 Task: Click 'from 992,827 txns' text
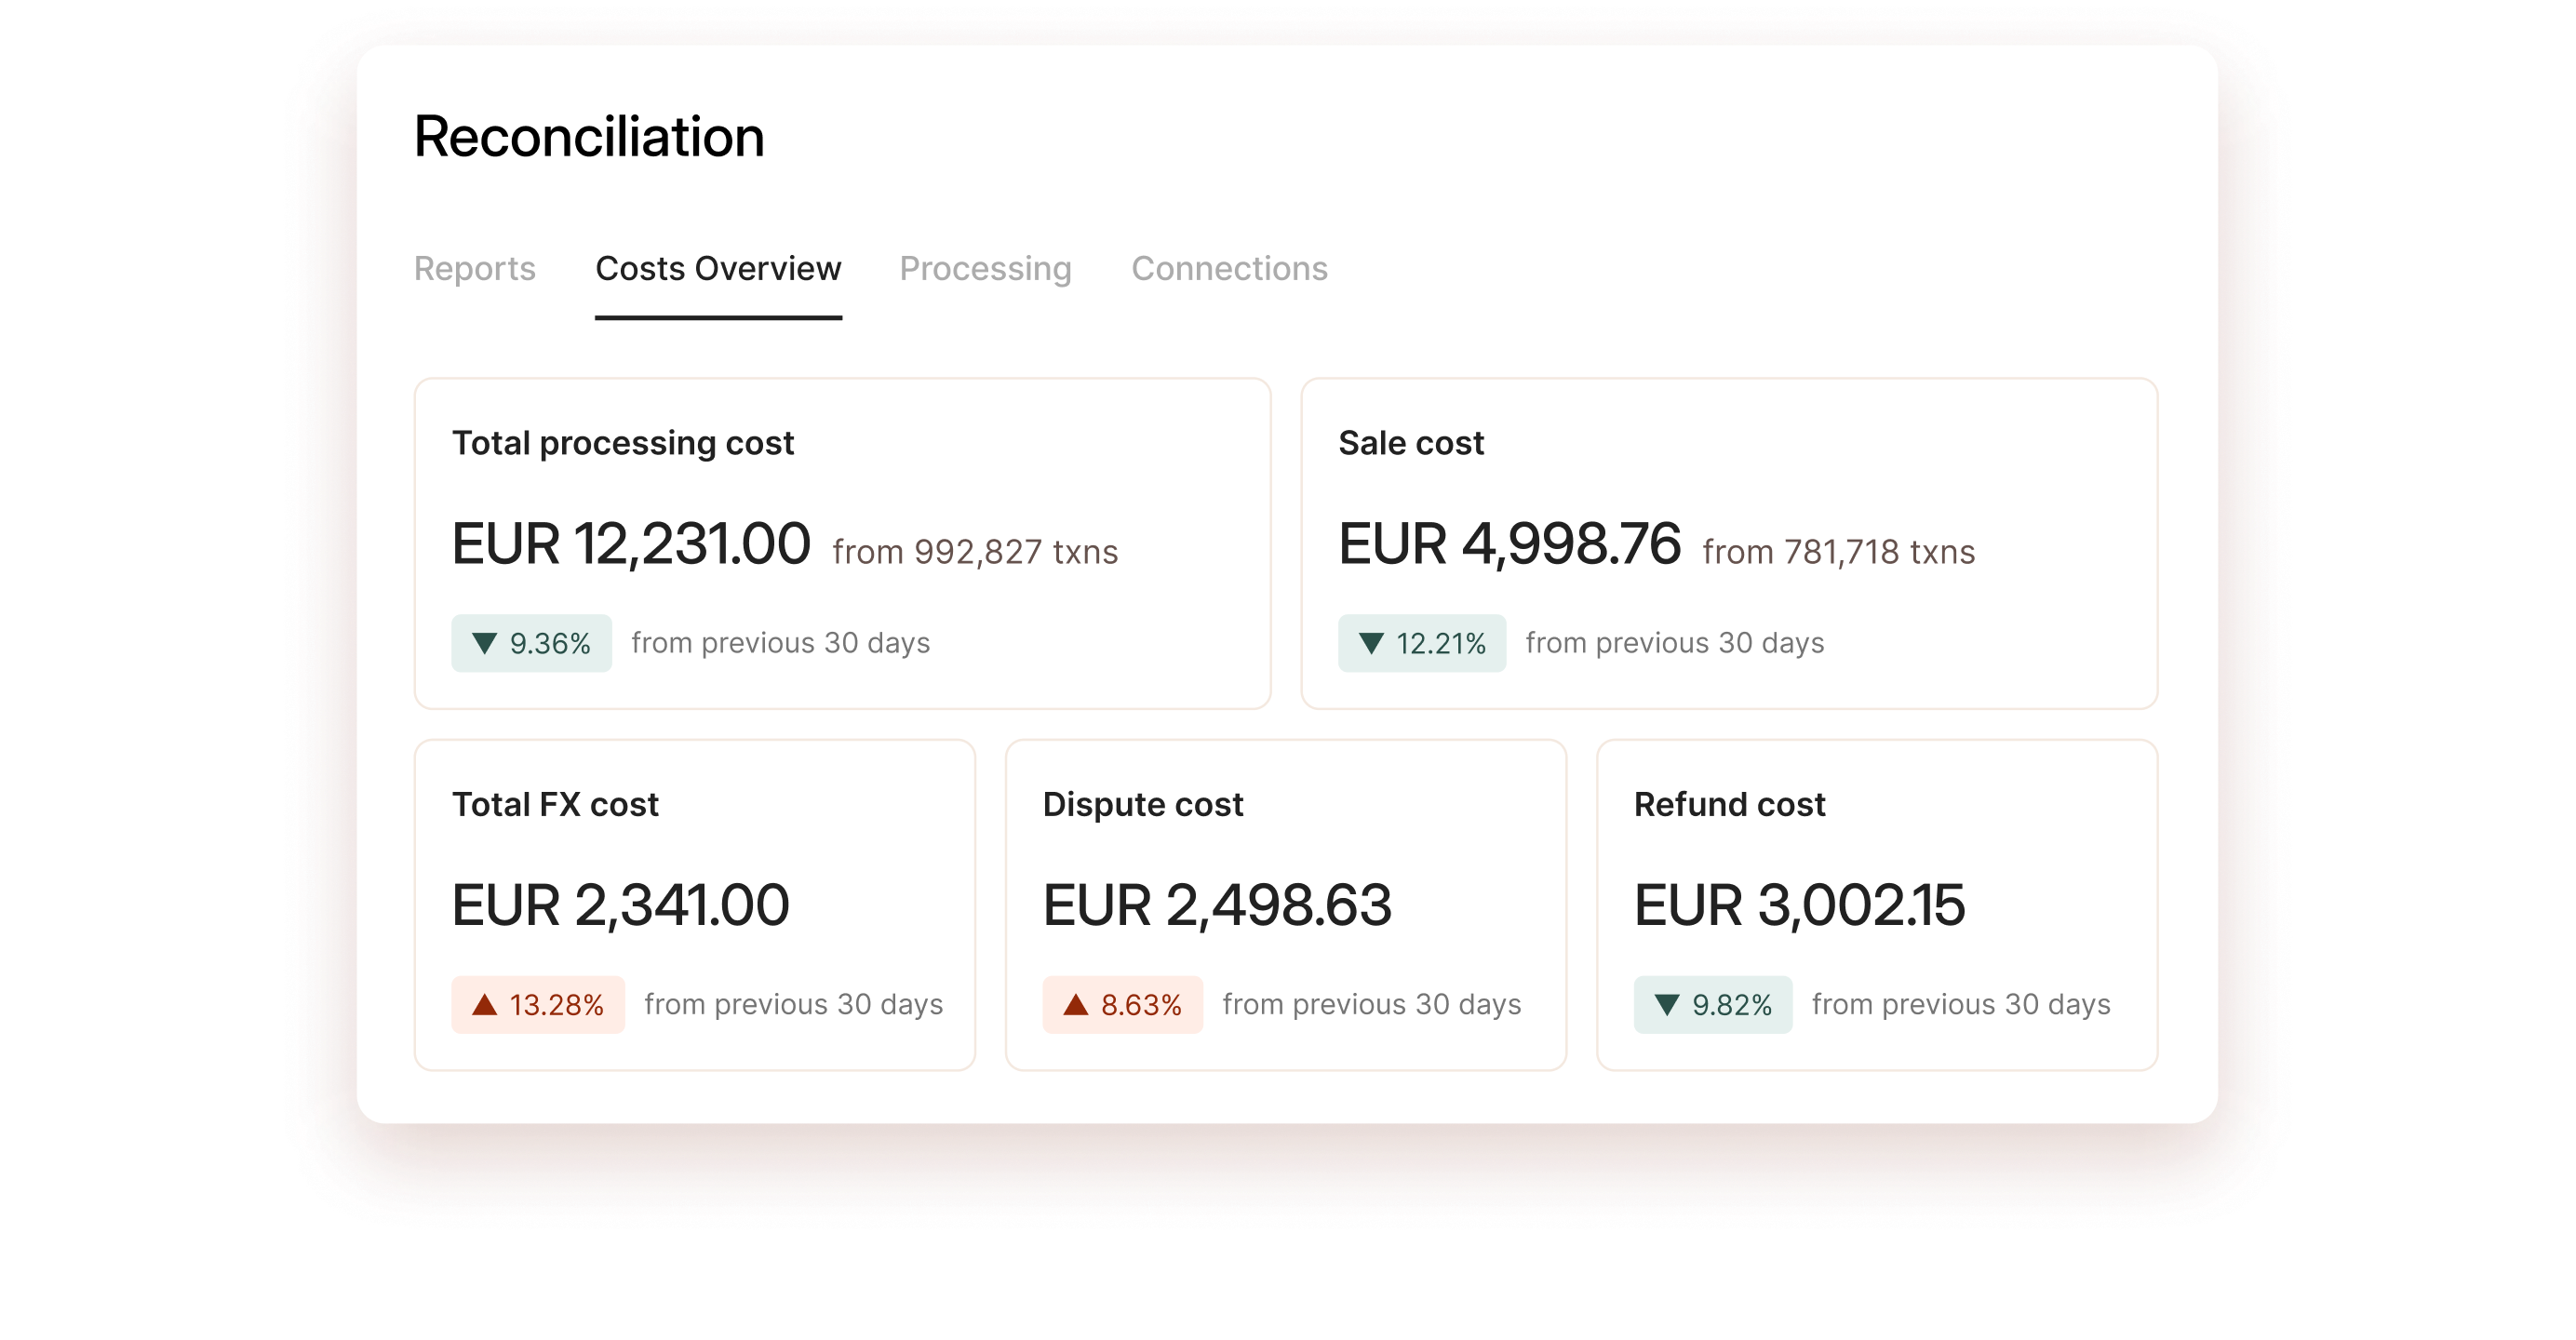pyautogui.click(x=974, y=552)
